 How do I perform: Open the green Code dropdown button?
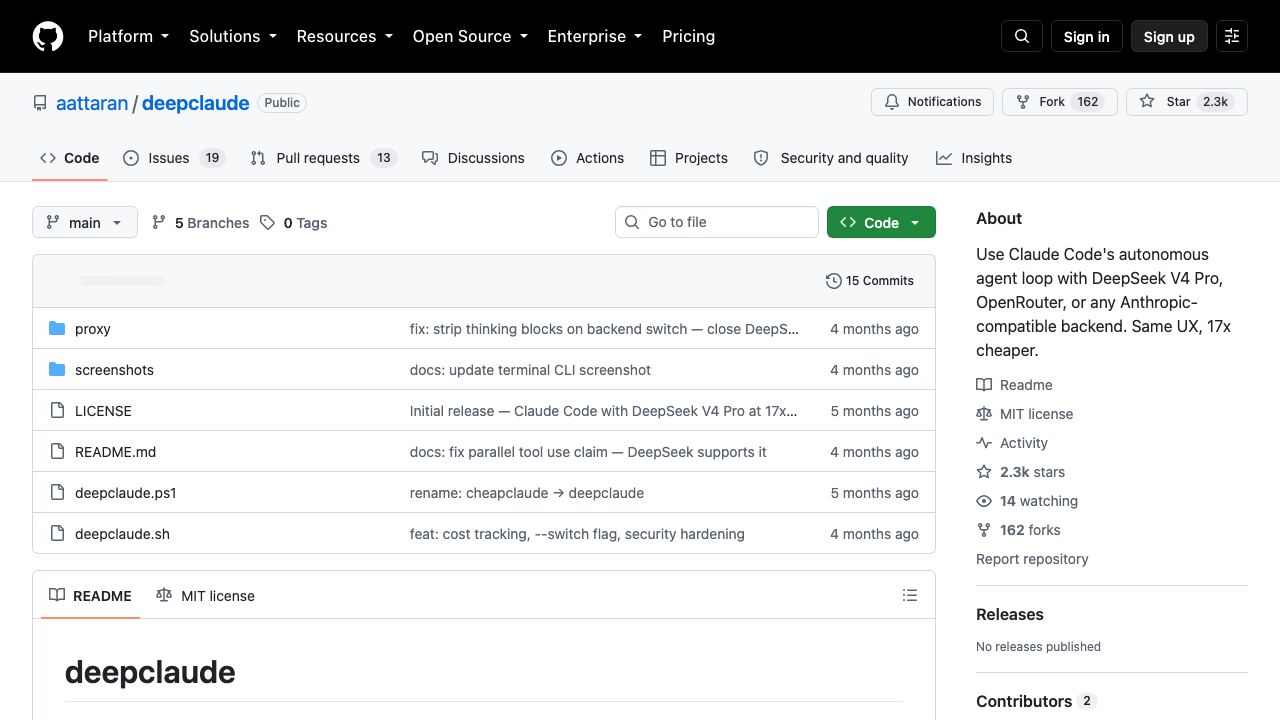(x=881, y=222)
